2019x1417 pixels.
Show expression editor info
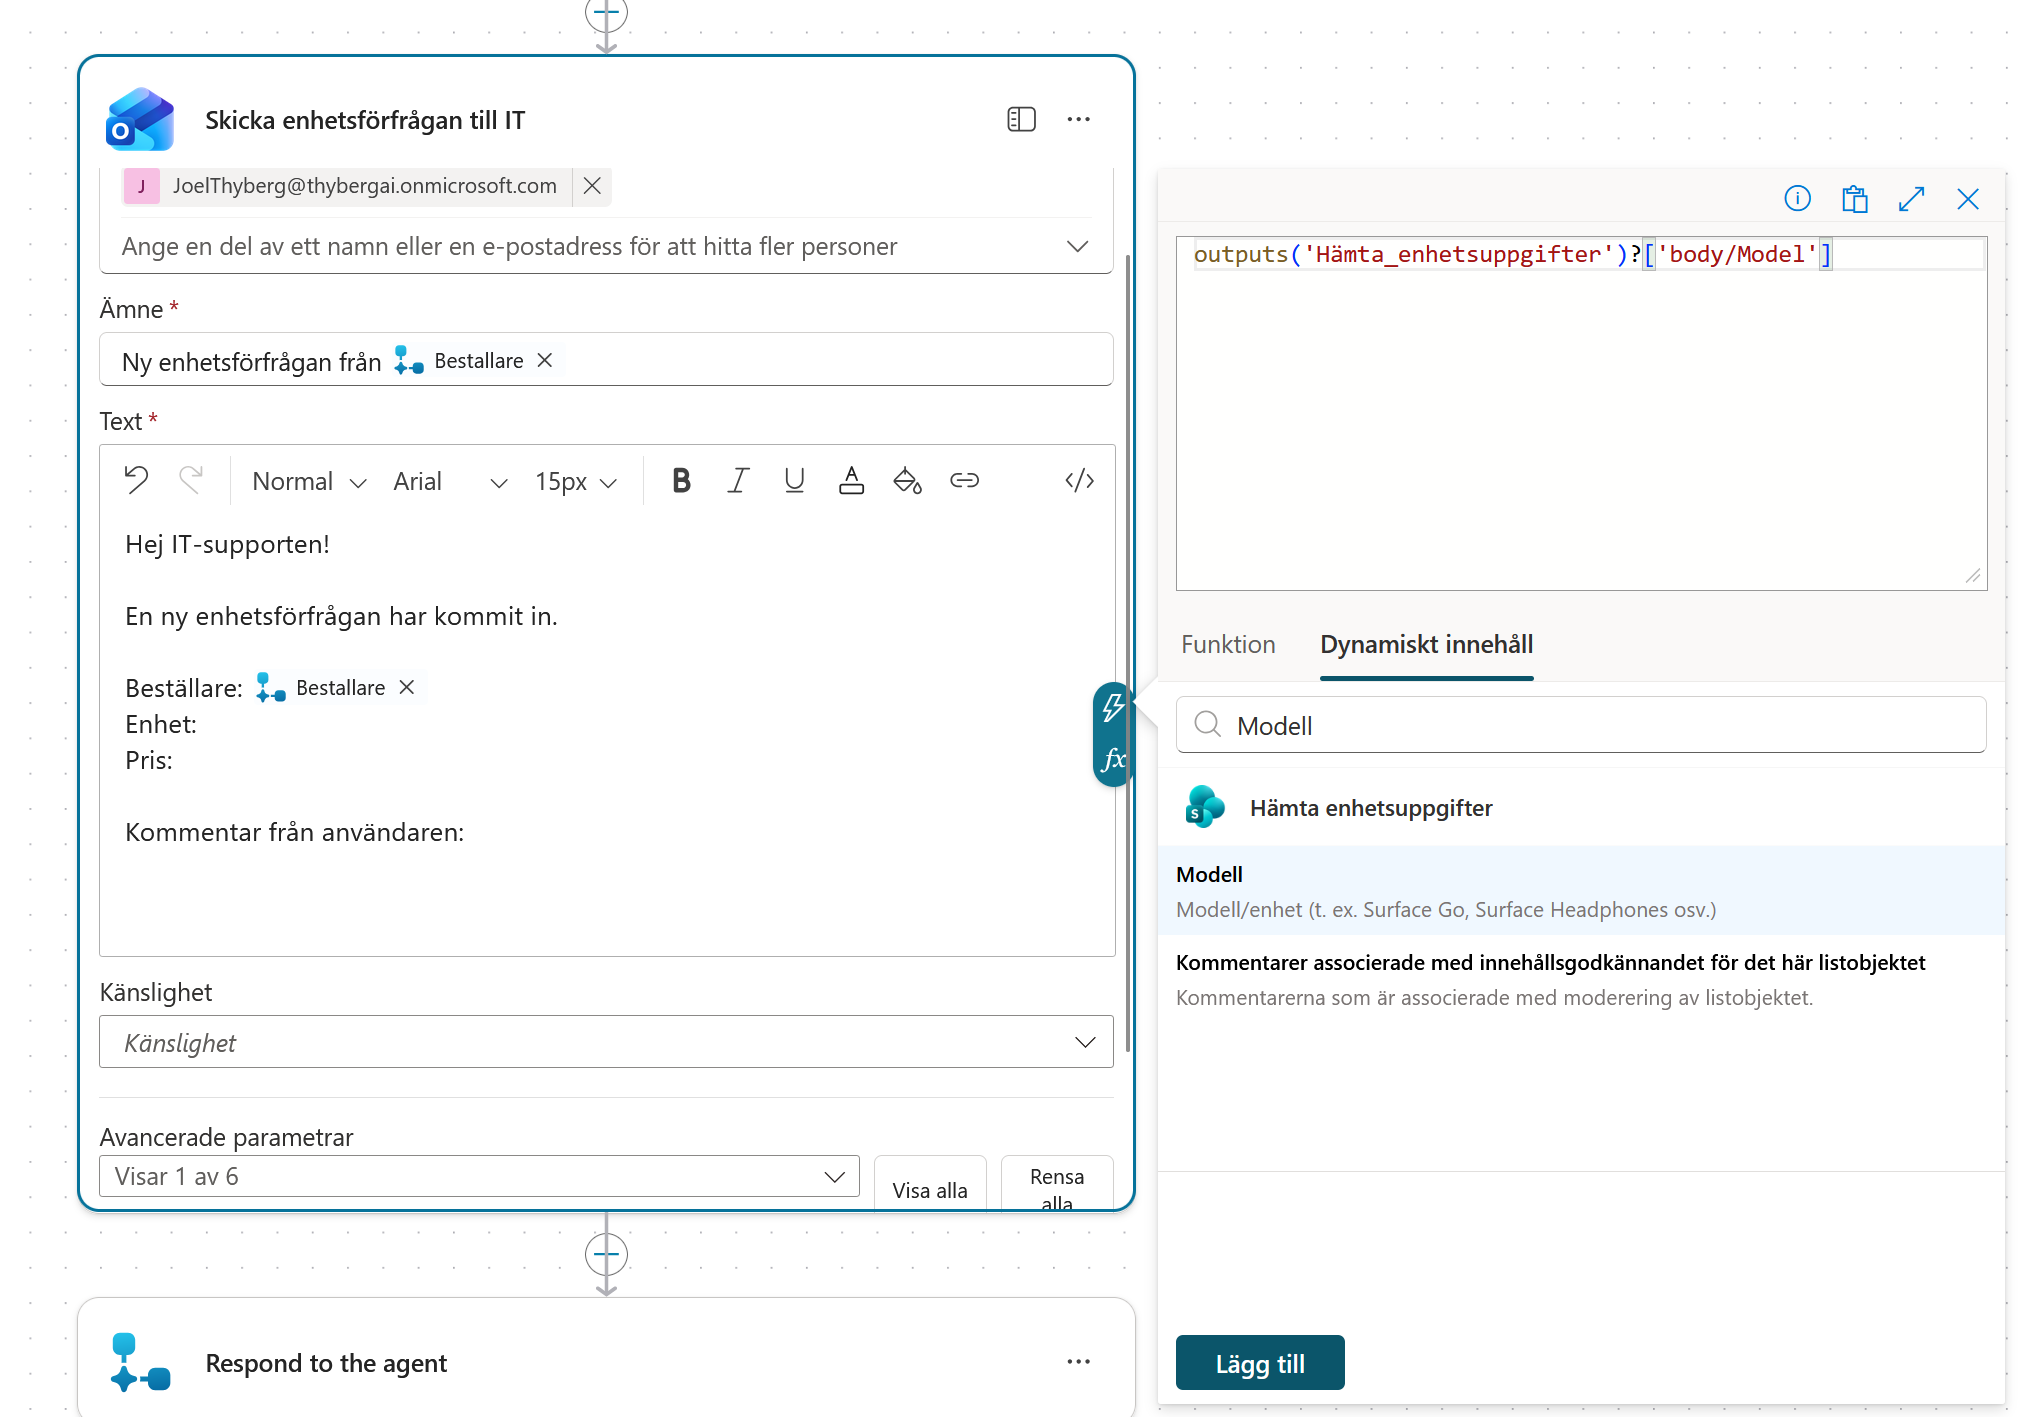click(x=1797, y=199)
